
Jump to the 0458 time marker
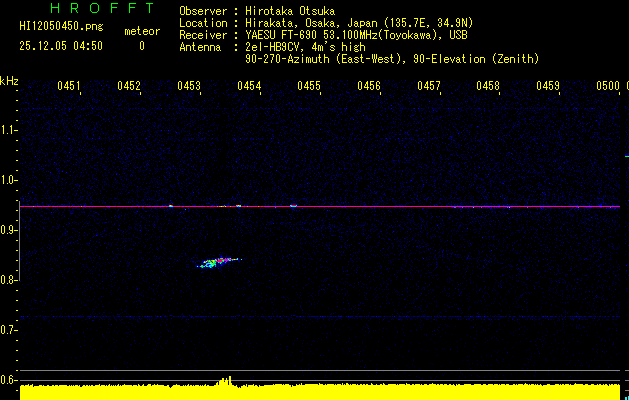click(x=488, y=87)
